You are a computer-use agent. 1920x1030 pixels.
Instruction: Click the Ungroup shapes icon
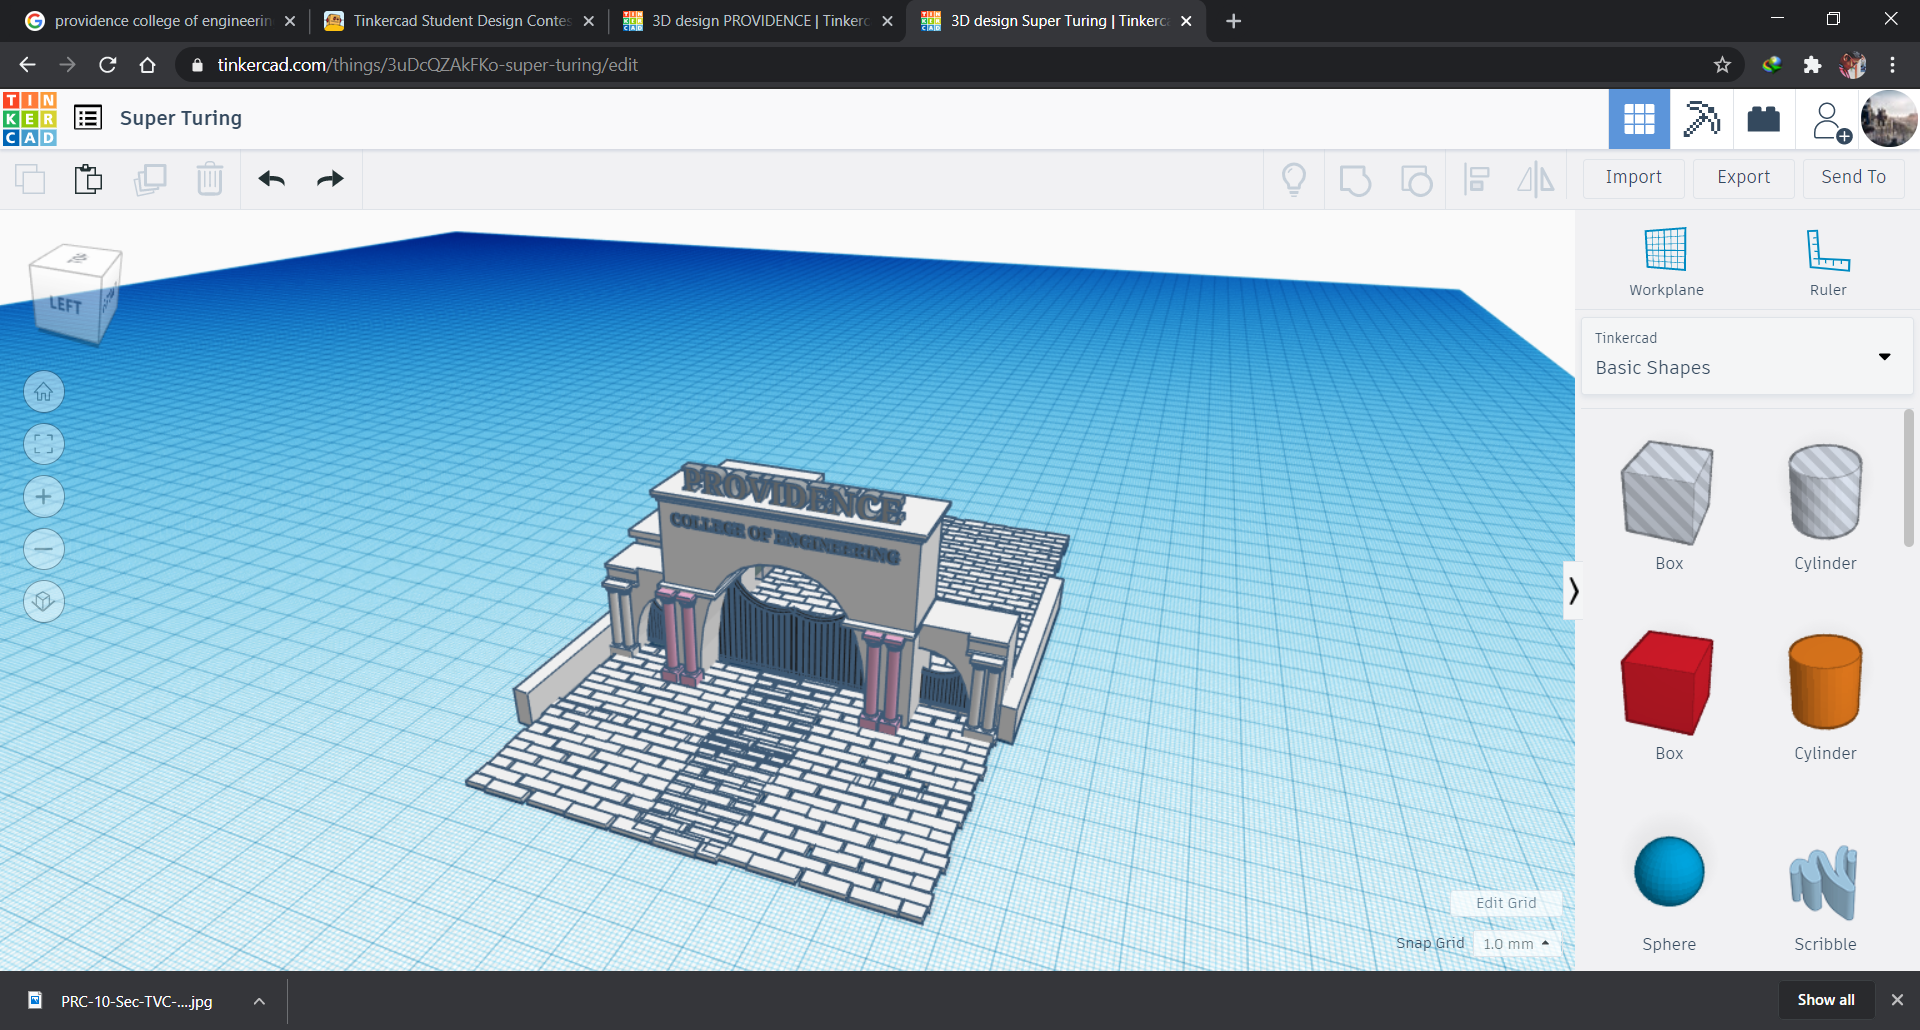pyautogui.click(x=1416, y=180)
